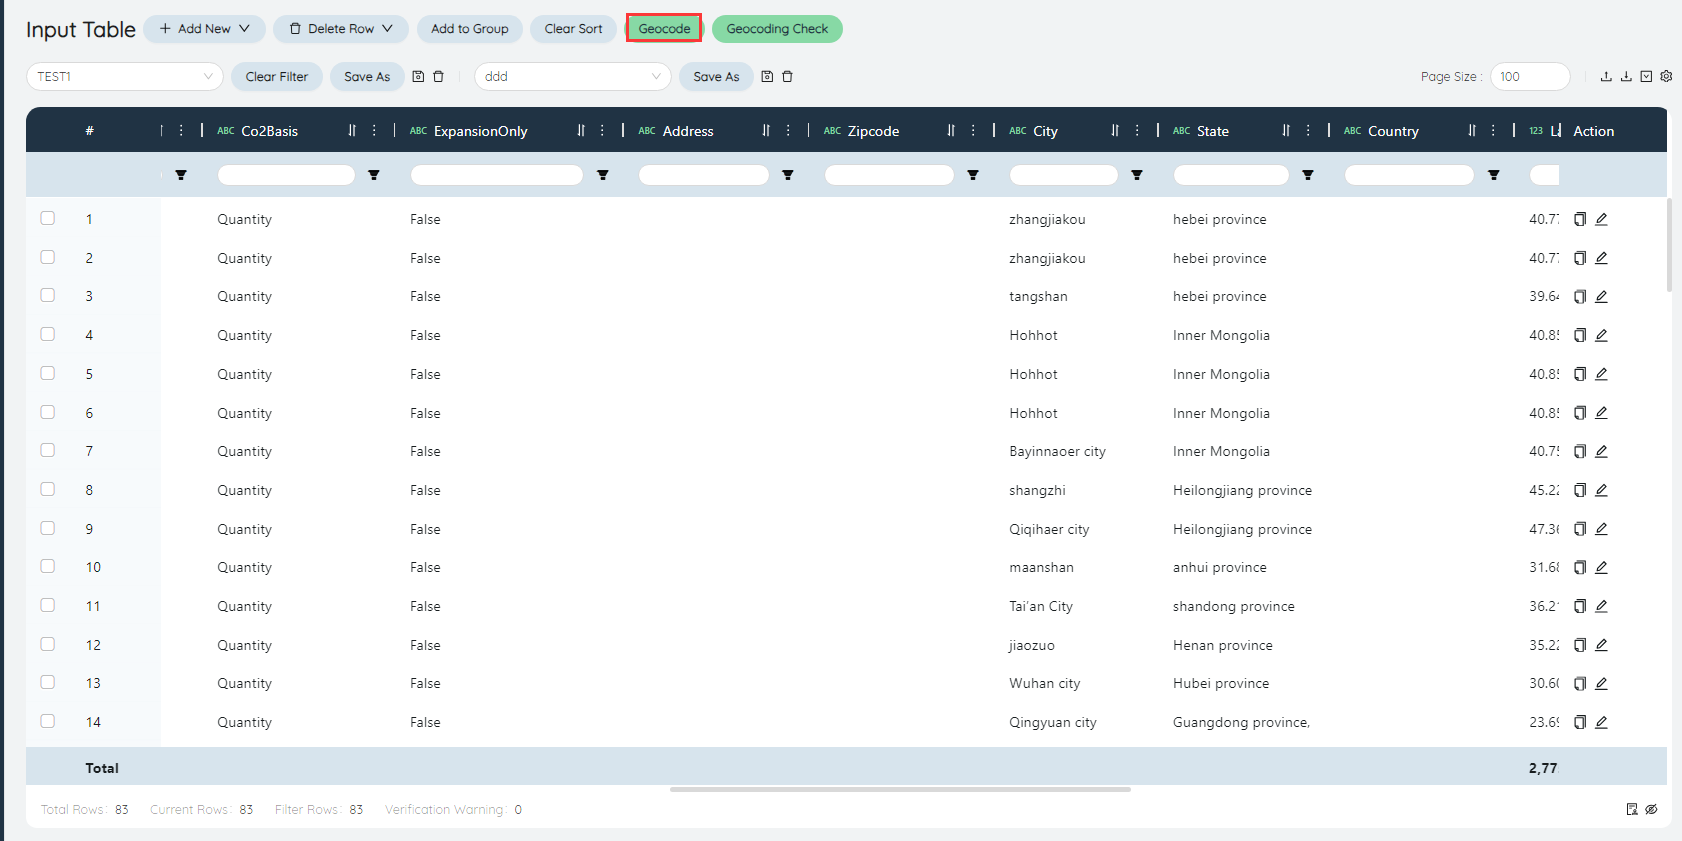Open Address column three-dot menu
The height and width of the screenshot is (841, 1682).
788,130
